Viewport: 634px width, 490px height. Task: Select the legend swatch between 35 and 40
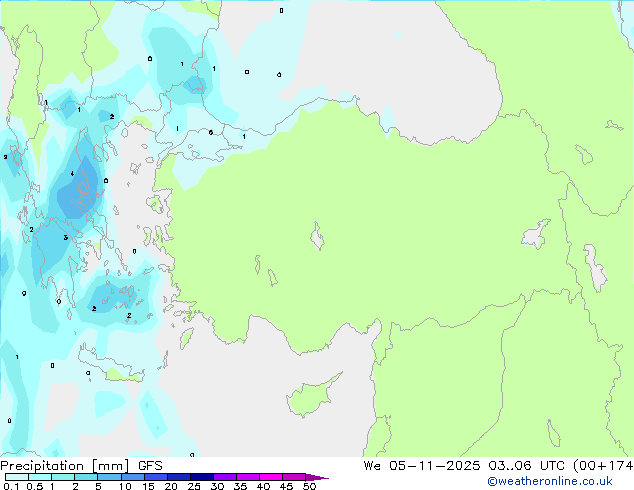pyautogui.click(x=248, y=477)
